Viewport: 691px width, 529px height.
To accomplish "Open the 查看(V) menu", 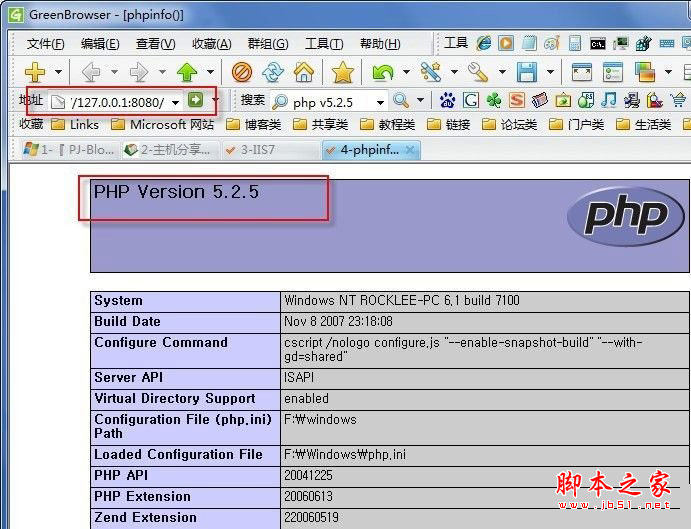I will (x=156, y=44).
